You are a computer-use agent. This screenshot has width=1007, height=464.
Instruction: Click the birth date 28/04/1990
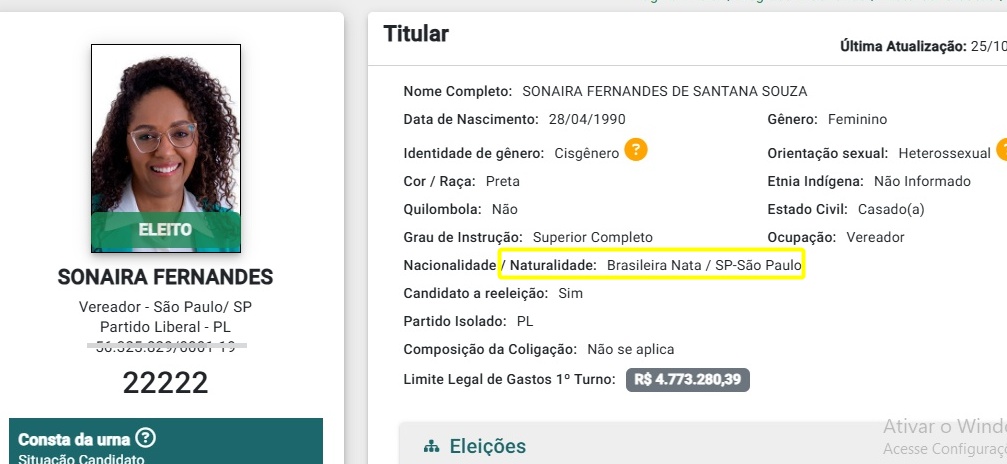(x=587, y=120)
